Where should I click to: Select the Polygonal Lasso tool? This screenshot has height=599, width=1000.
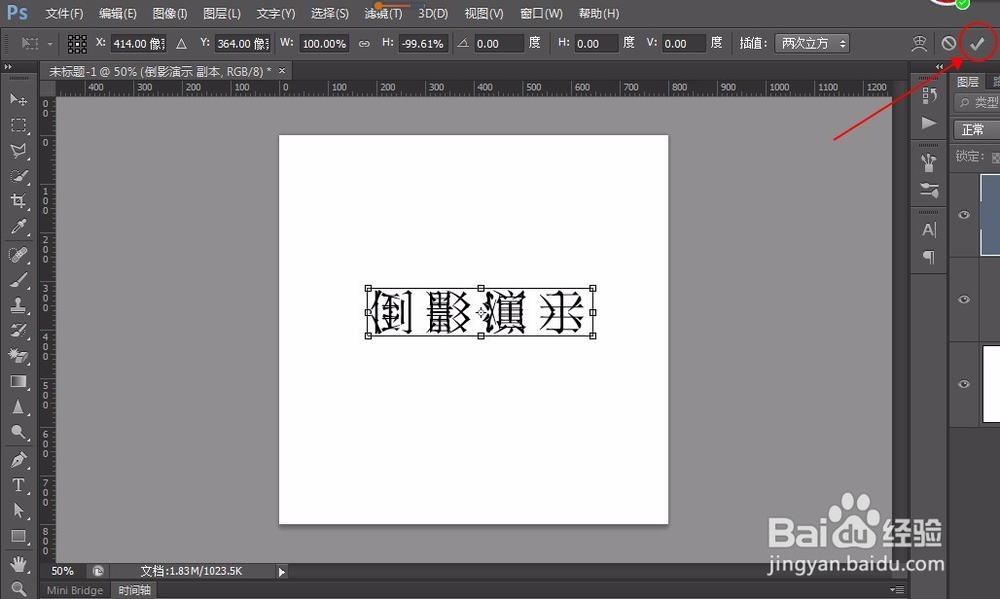pos(18,151)
